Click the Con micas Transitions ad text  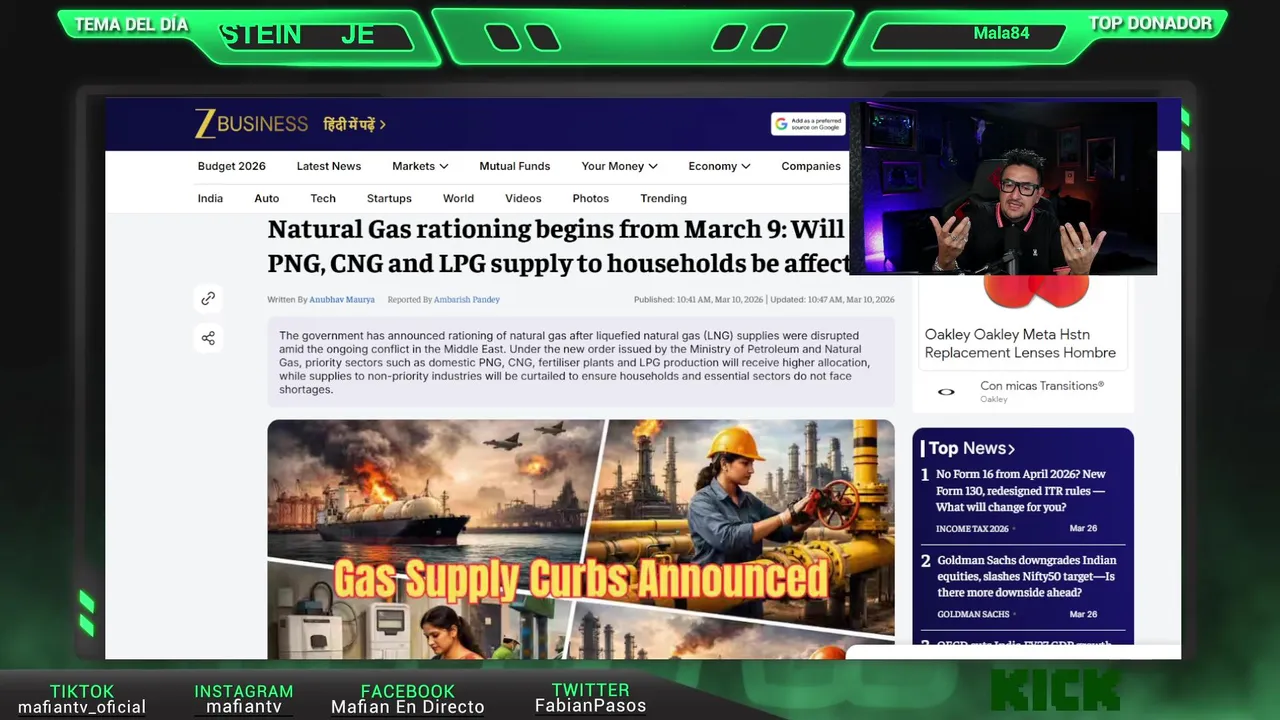point(1042,386)
